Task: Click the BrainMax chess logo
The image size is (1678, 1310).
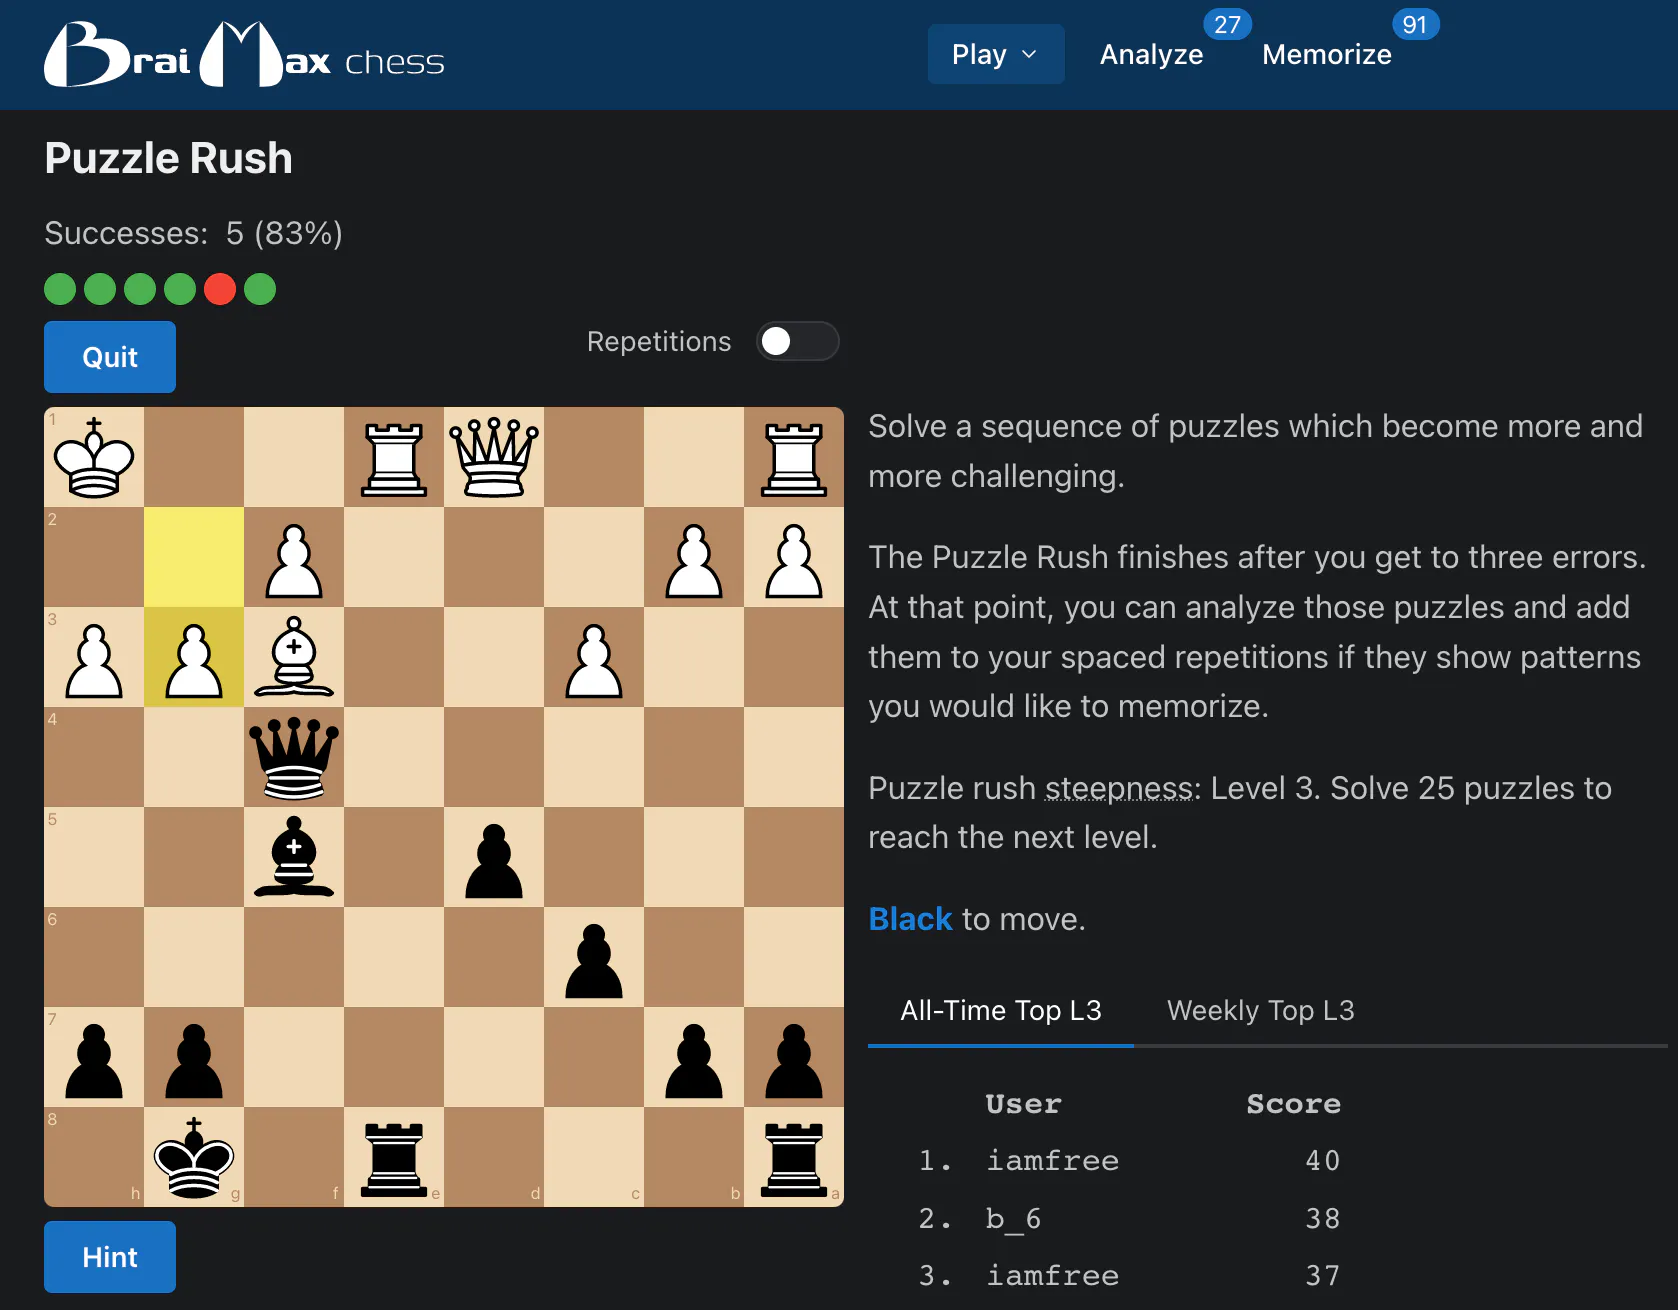Action: pyautogui.click(x=244, y=55)
